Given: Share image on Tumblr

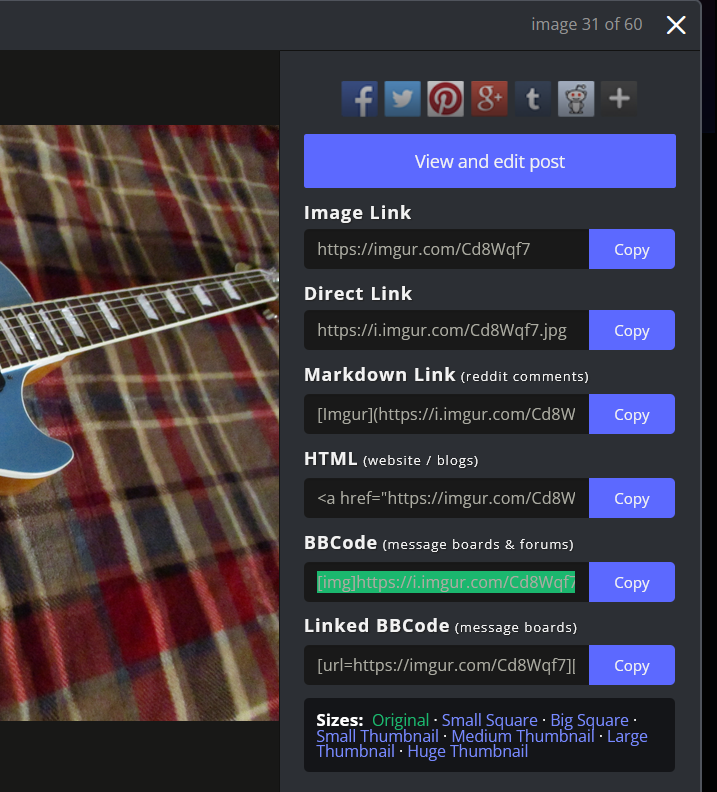Looking at the screenshot, I should [533, 99].
